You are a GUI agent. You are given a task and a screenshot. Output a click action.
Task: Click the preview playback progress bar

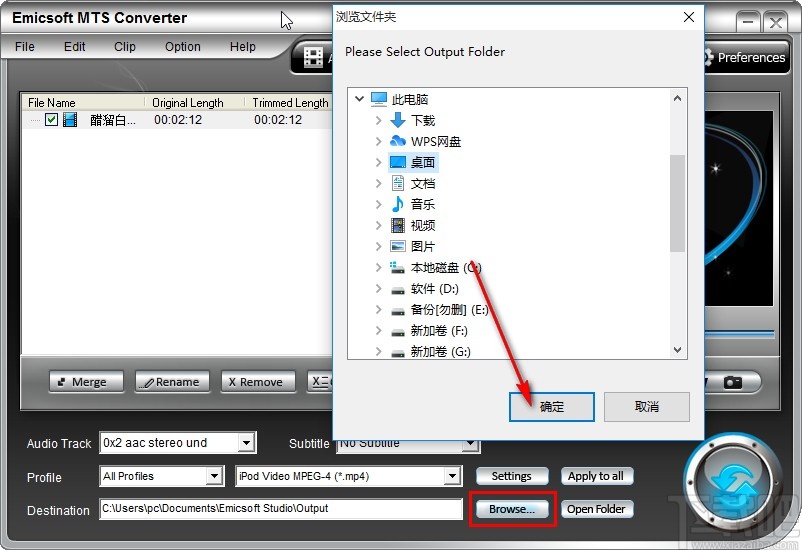pos(739,334)
